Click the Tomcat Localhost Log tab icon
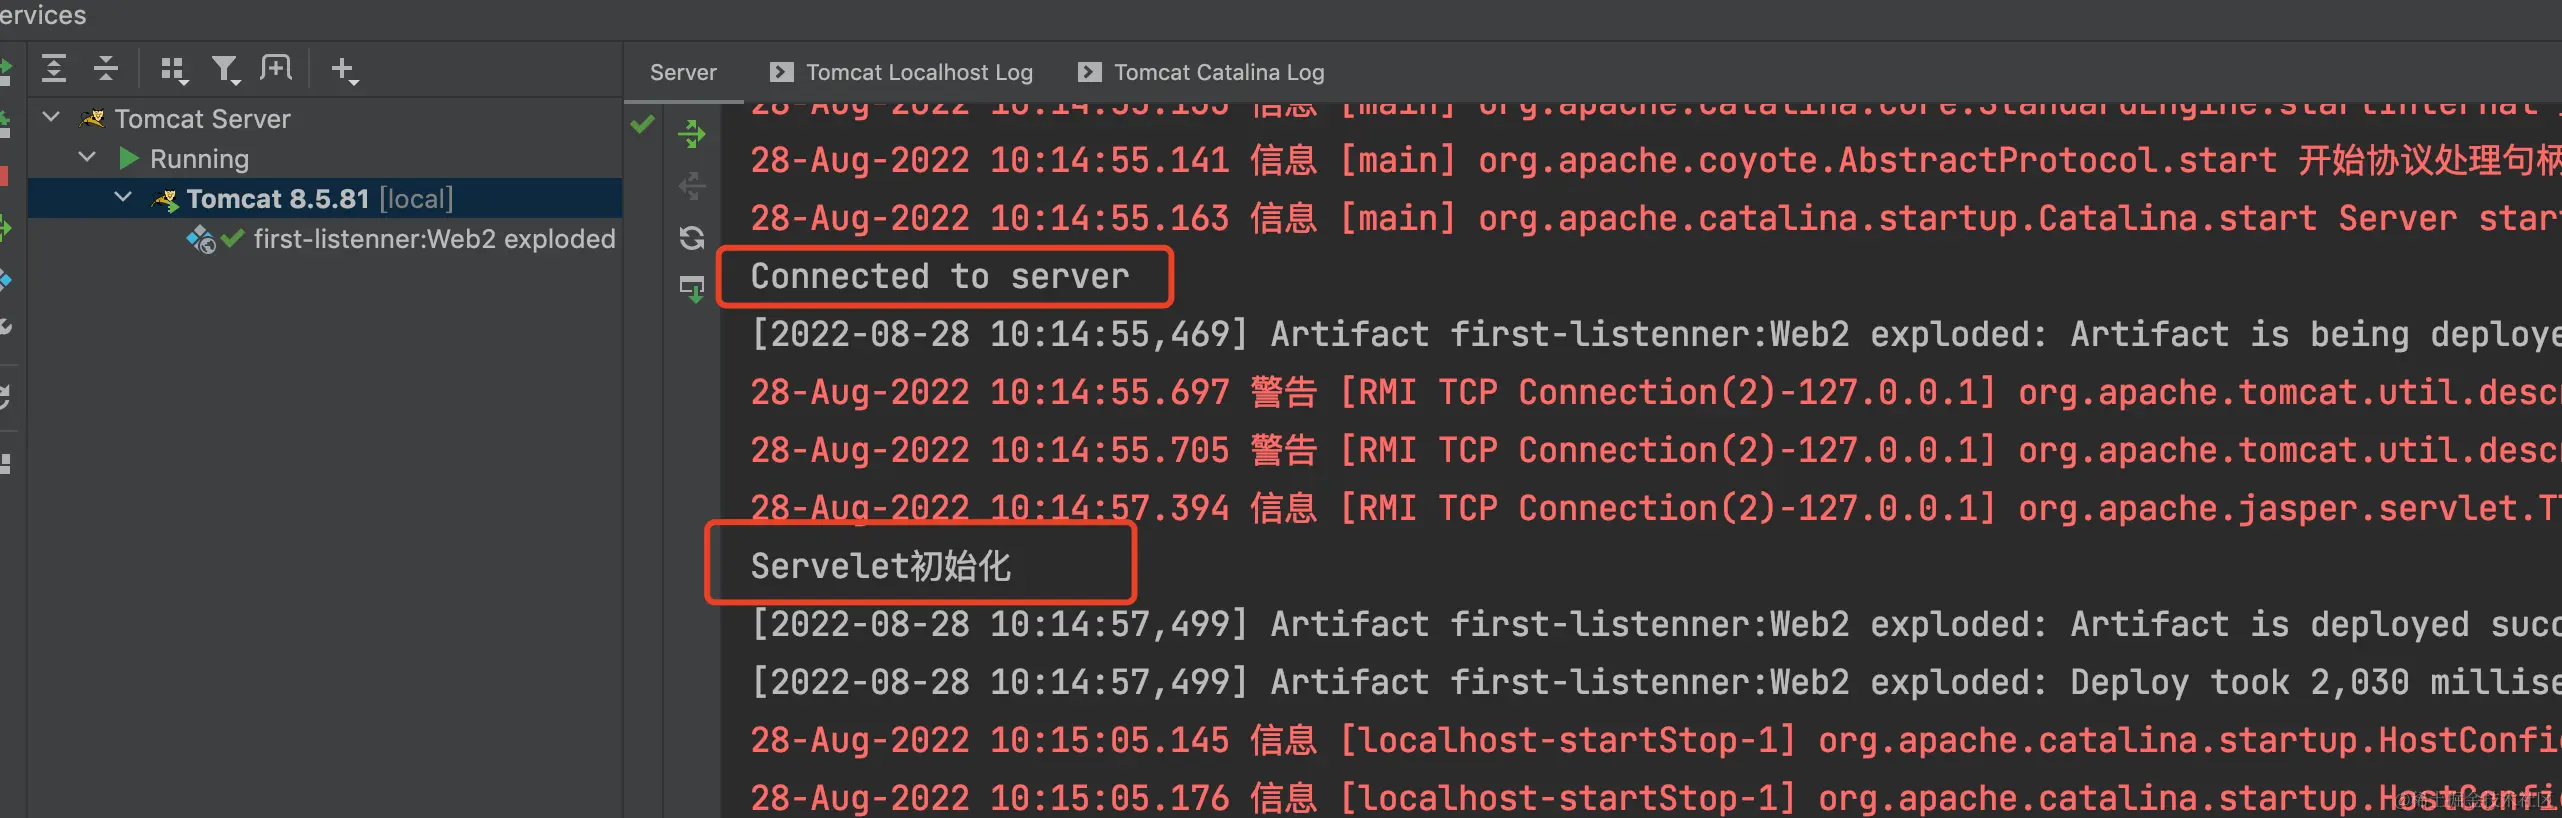 coord(781,72)
